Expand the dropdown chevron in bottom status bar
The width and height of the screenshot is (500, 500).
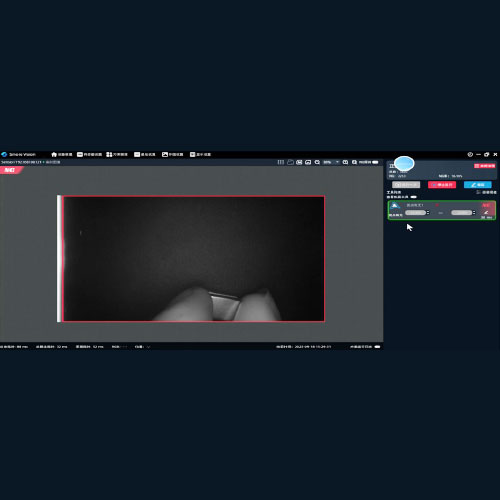148,347
